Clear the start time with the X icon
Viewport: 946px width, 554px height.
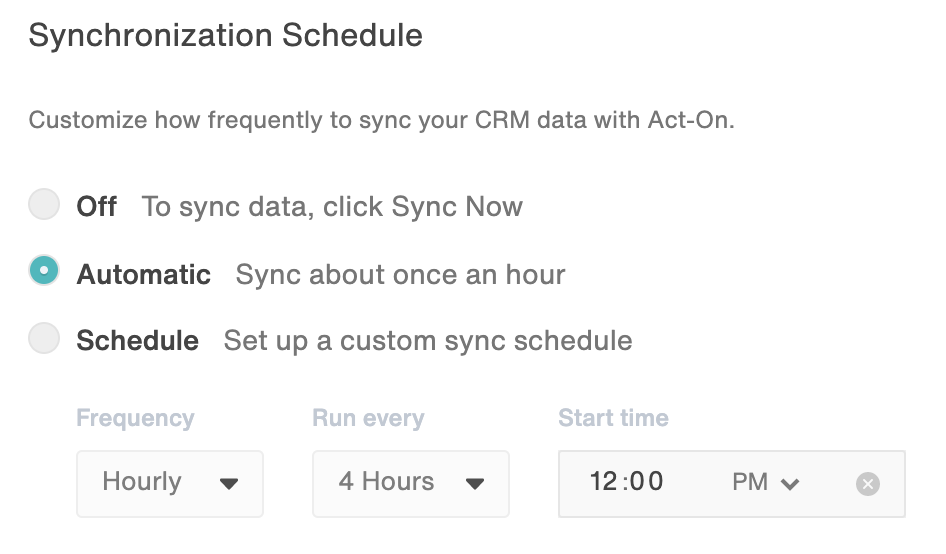(868, 483)
